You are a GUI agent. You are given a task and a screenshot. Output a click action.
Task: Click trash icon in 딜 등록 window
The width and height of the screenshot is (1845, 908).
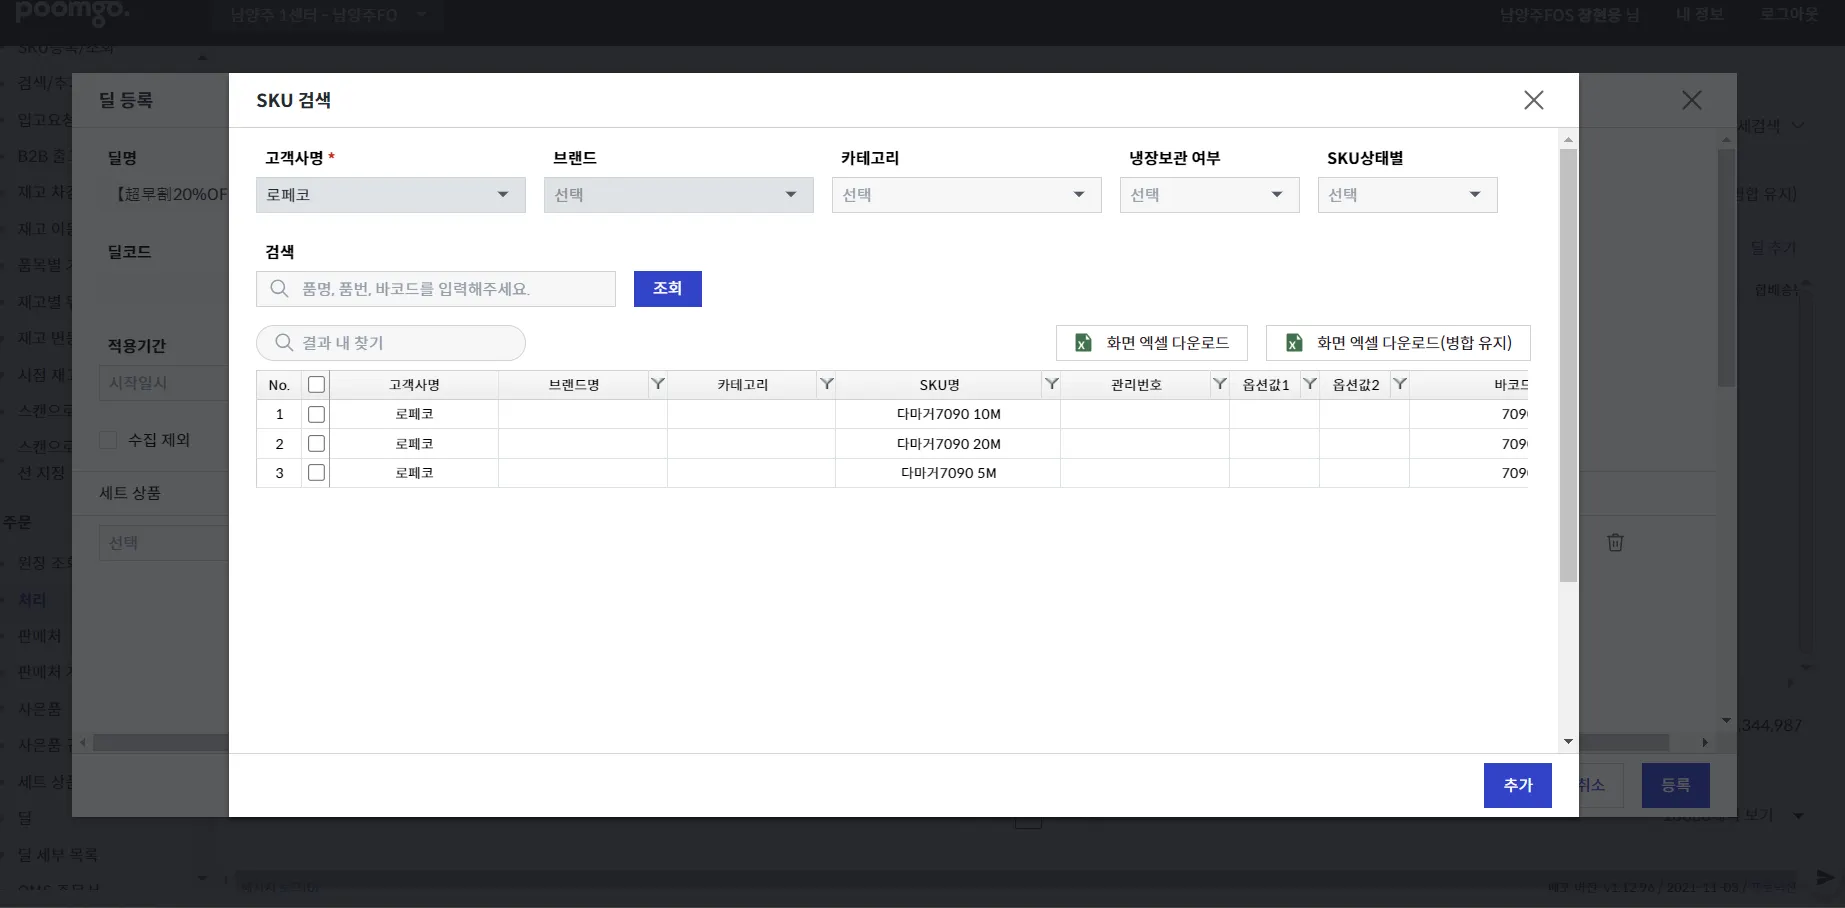[1615, 542]
